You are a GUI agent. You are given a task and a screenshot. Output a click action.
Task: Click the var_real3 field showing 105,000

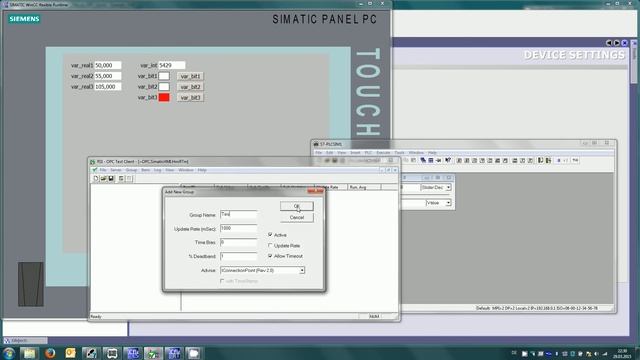108,87
